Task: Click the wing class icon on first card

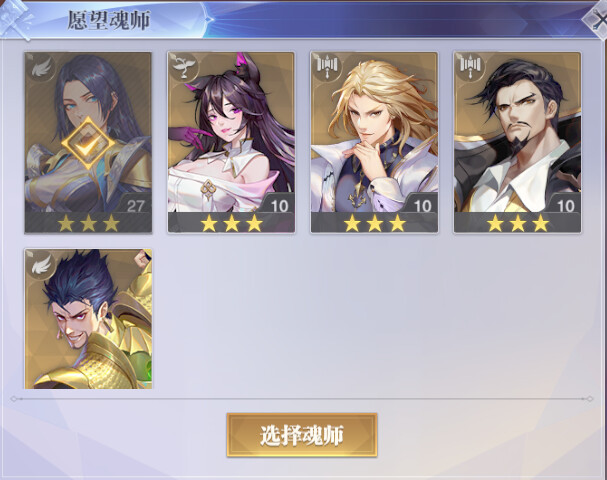Action: pos(41,67)
